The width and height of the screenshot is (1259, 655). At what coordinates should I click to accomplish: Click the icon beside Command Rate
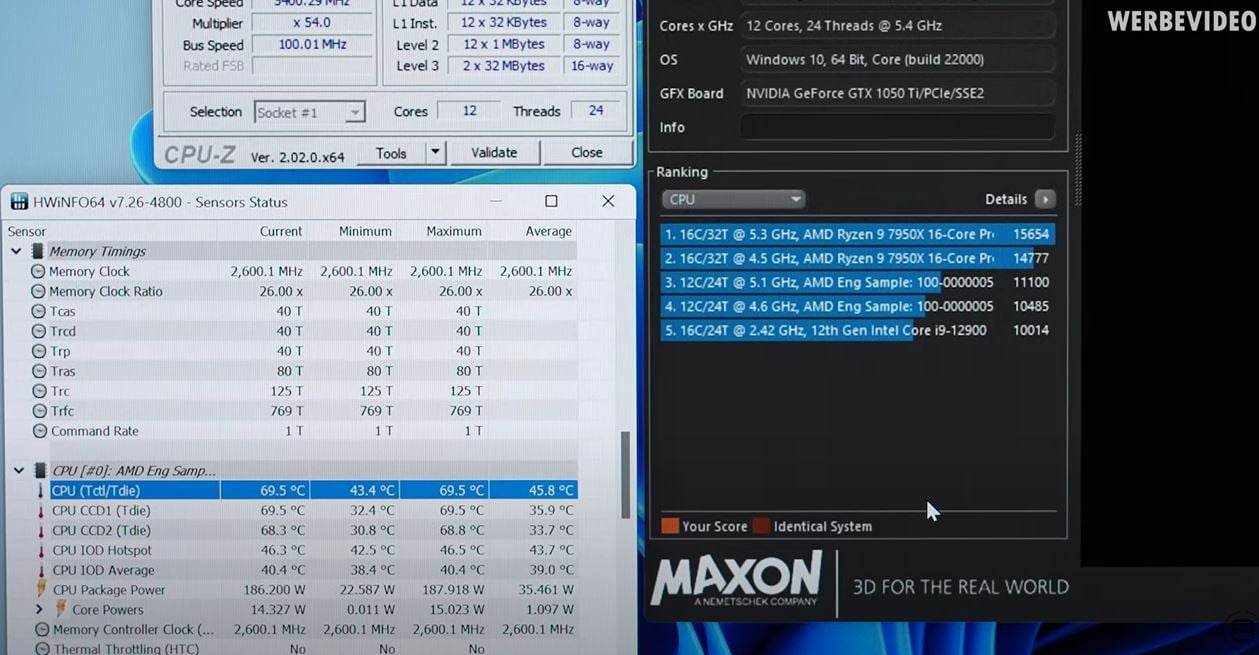pos(39,431)
